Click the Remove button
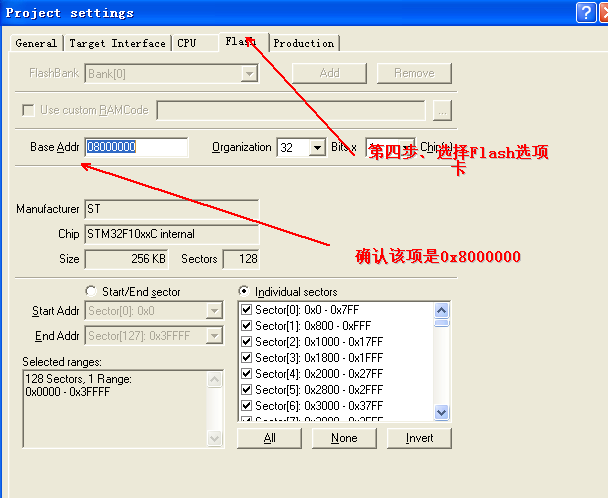The width and height of the screenshot is (608, 498). 414,73
